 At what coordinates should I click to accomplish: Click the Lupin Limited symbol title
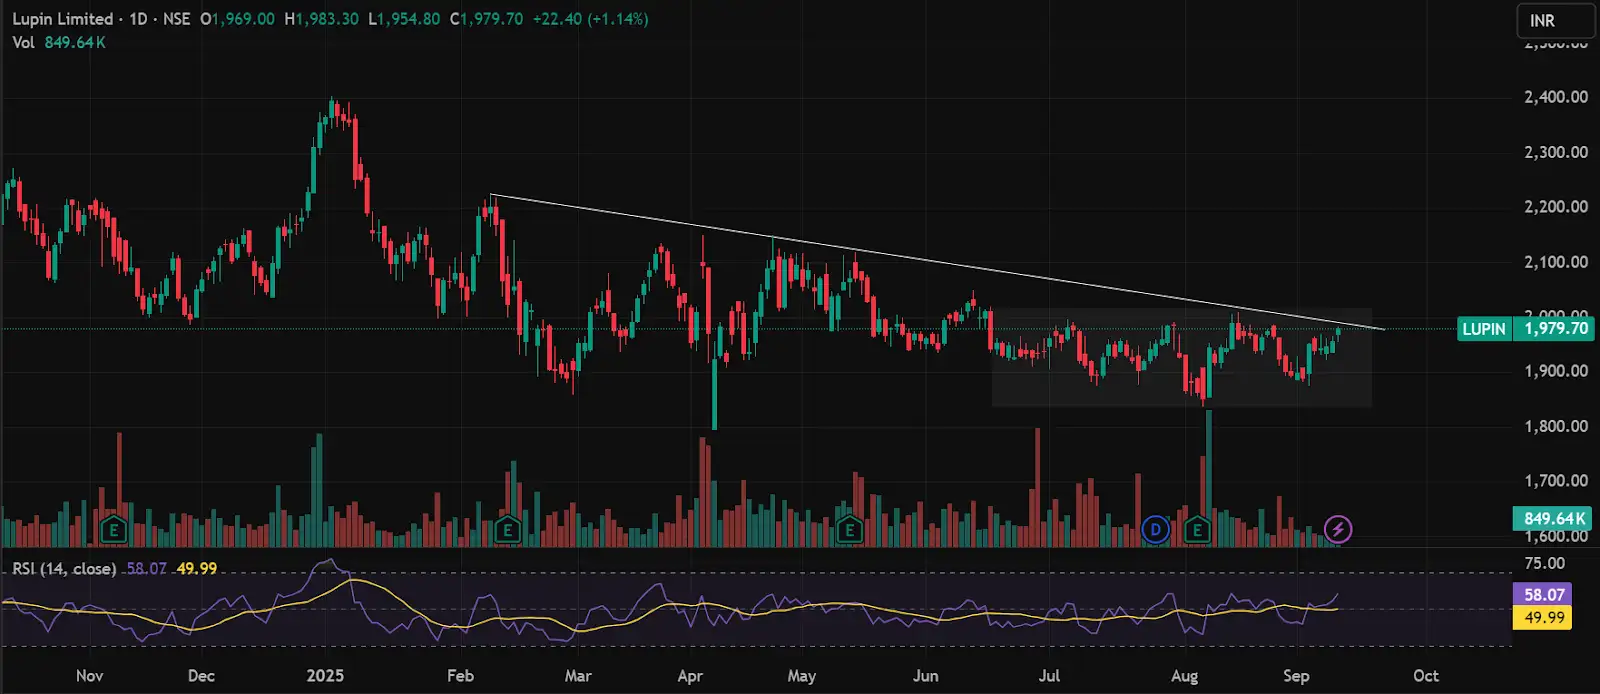tap(62, 19)
